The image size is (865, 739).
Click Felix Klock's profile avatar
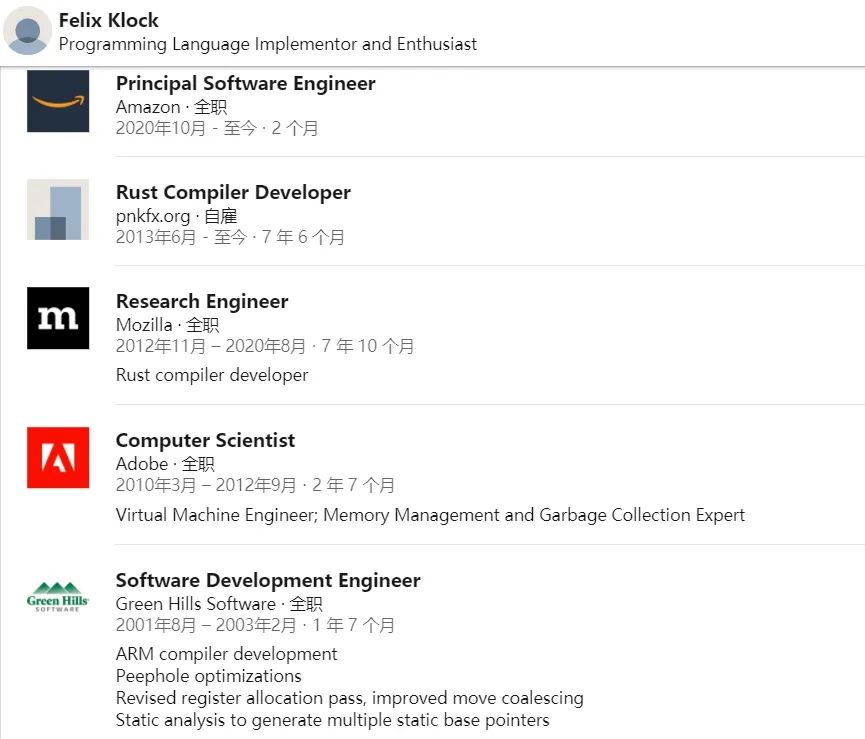pos(28,31)
